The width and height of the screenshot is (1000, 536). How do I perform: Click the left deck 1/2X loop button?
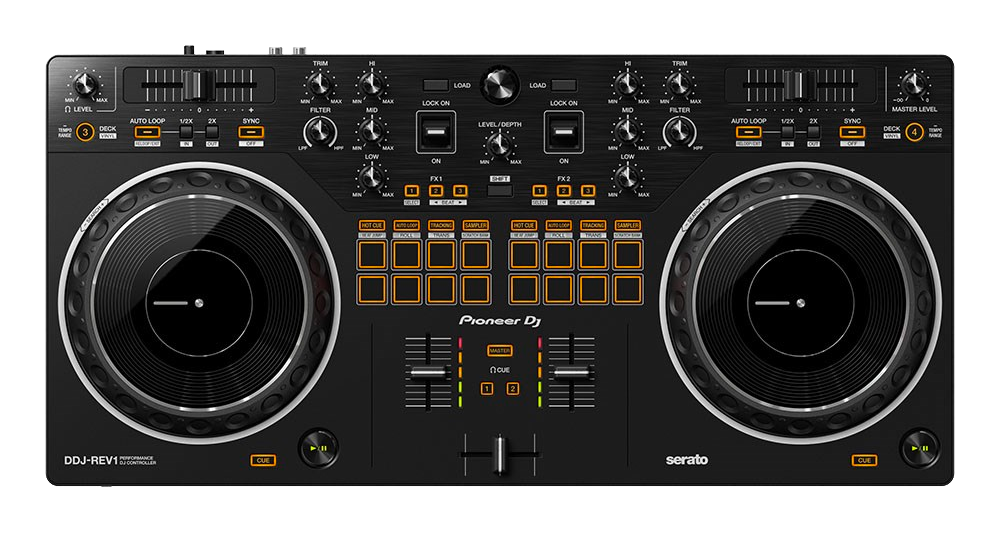tap(186, 132)
